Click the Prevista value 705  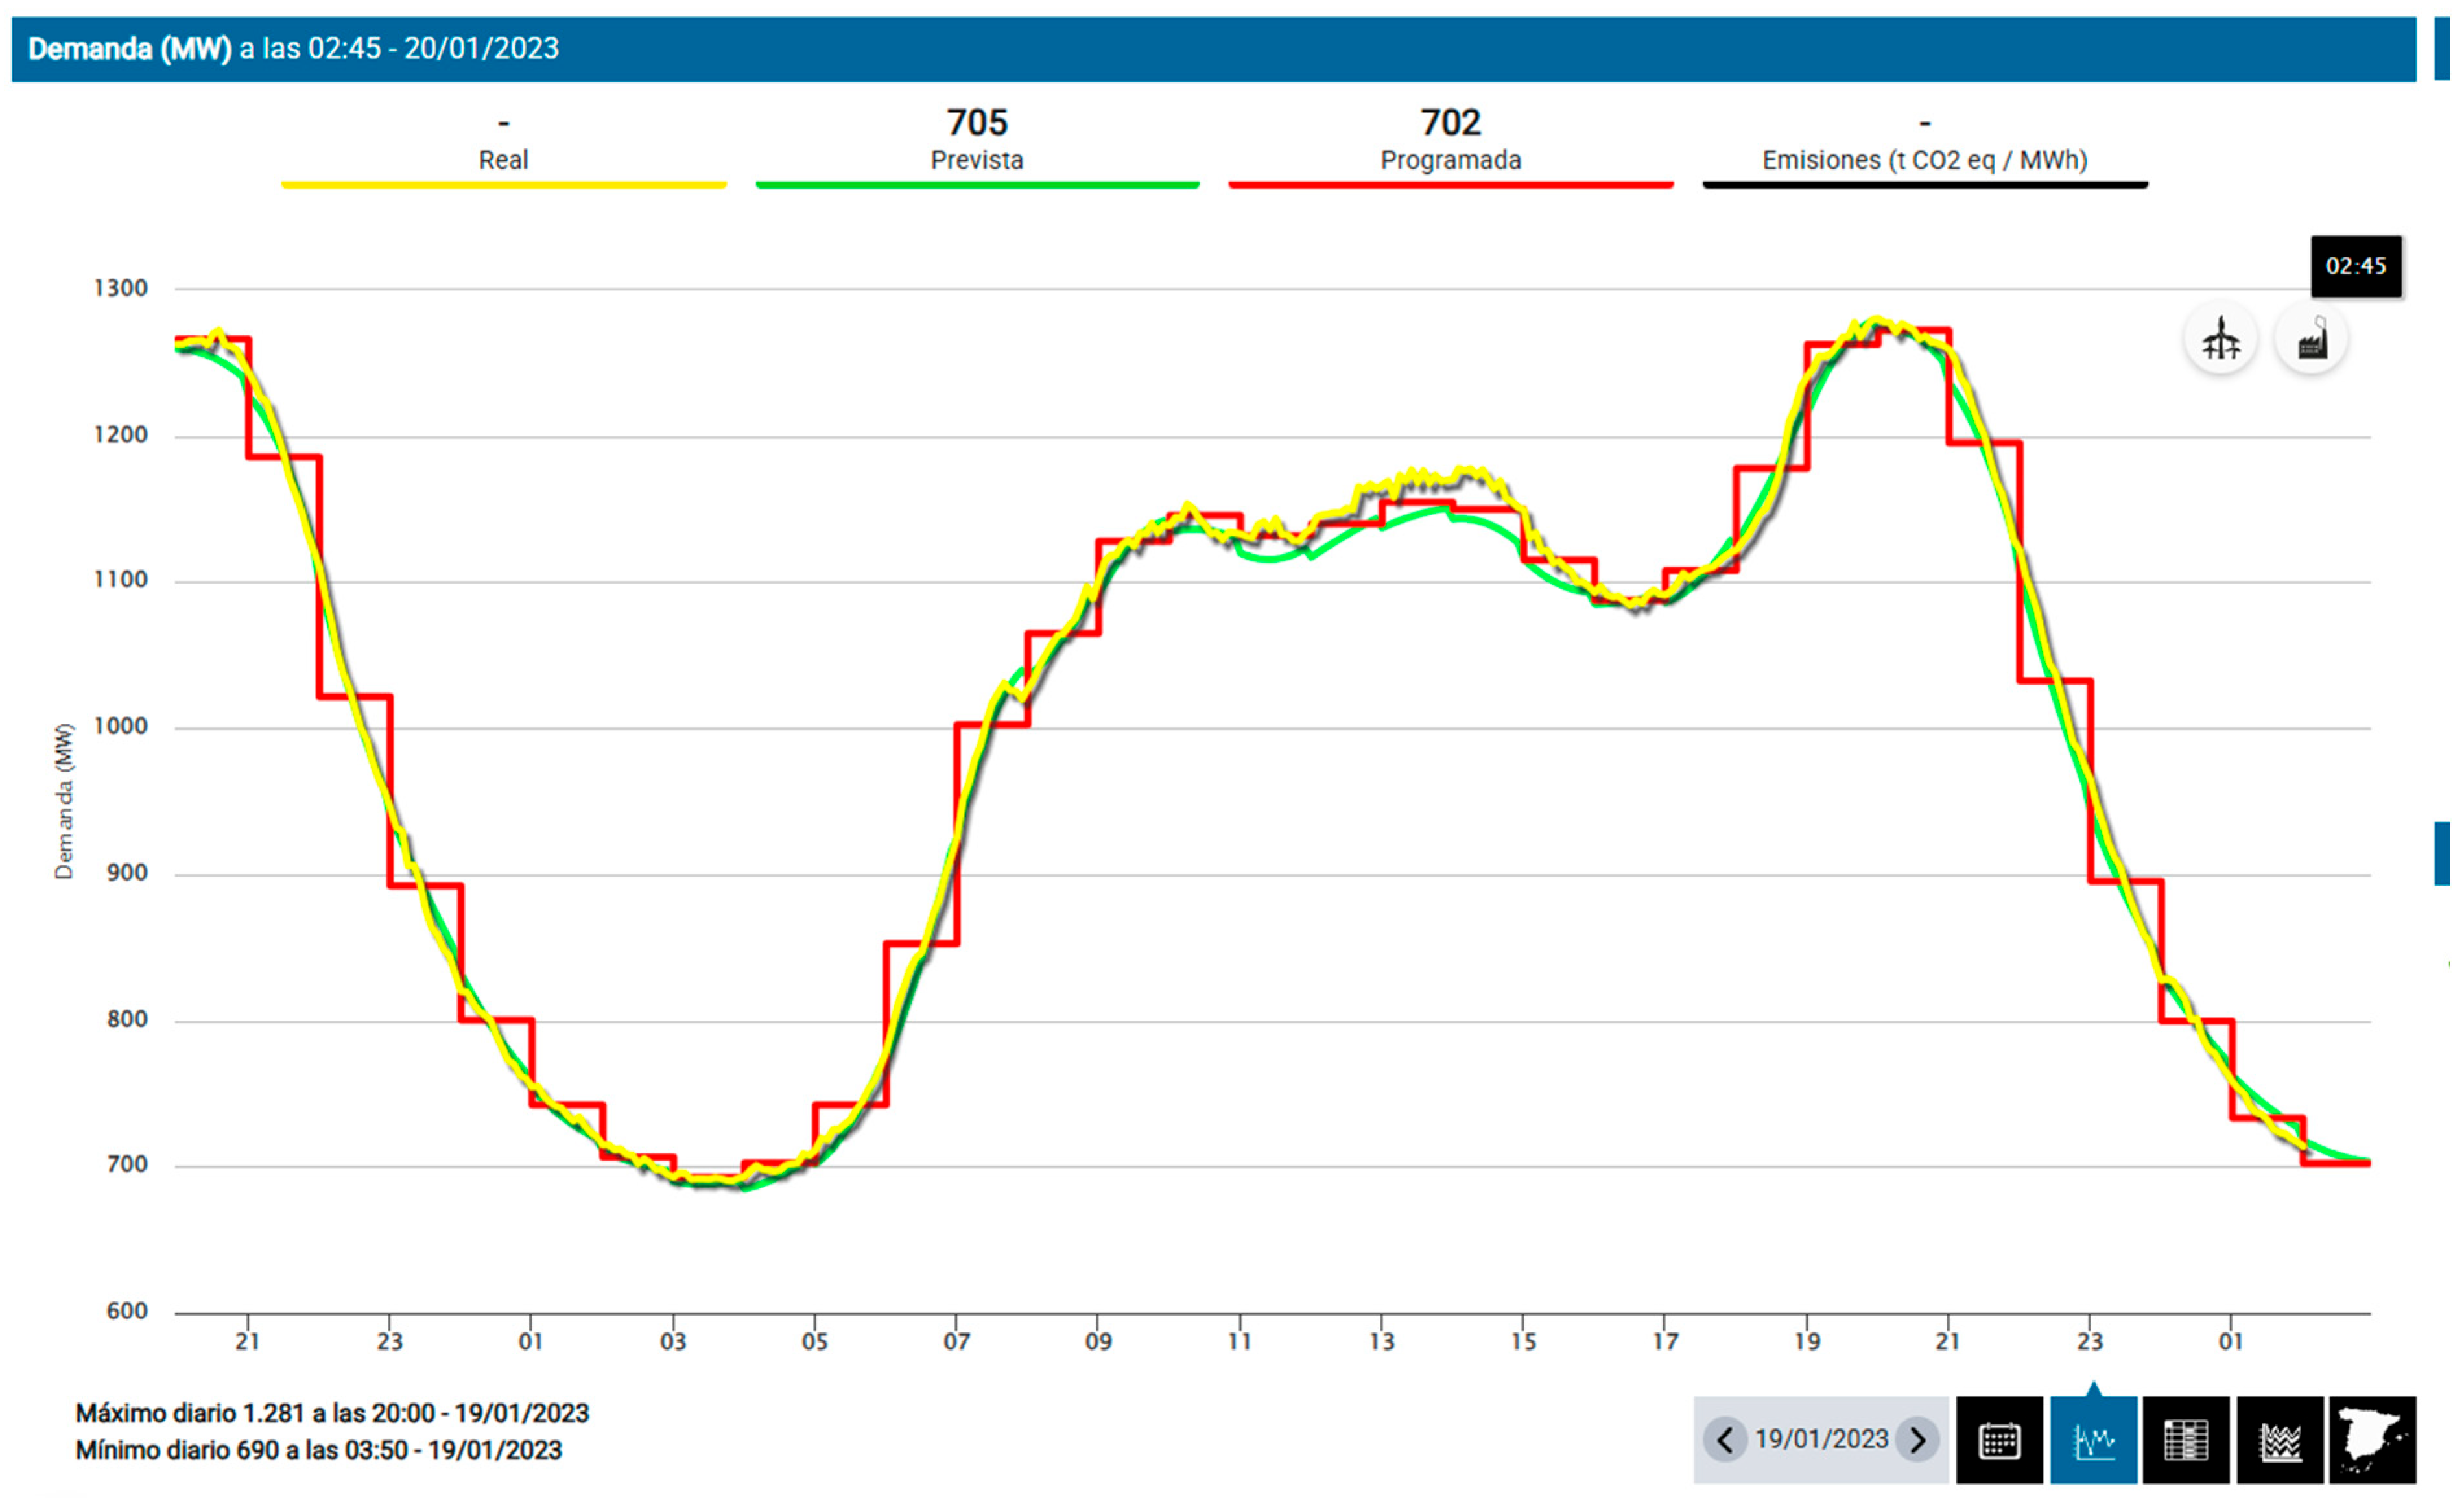pos(977,123)
